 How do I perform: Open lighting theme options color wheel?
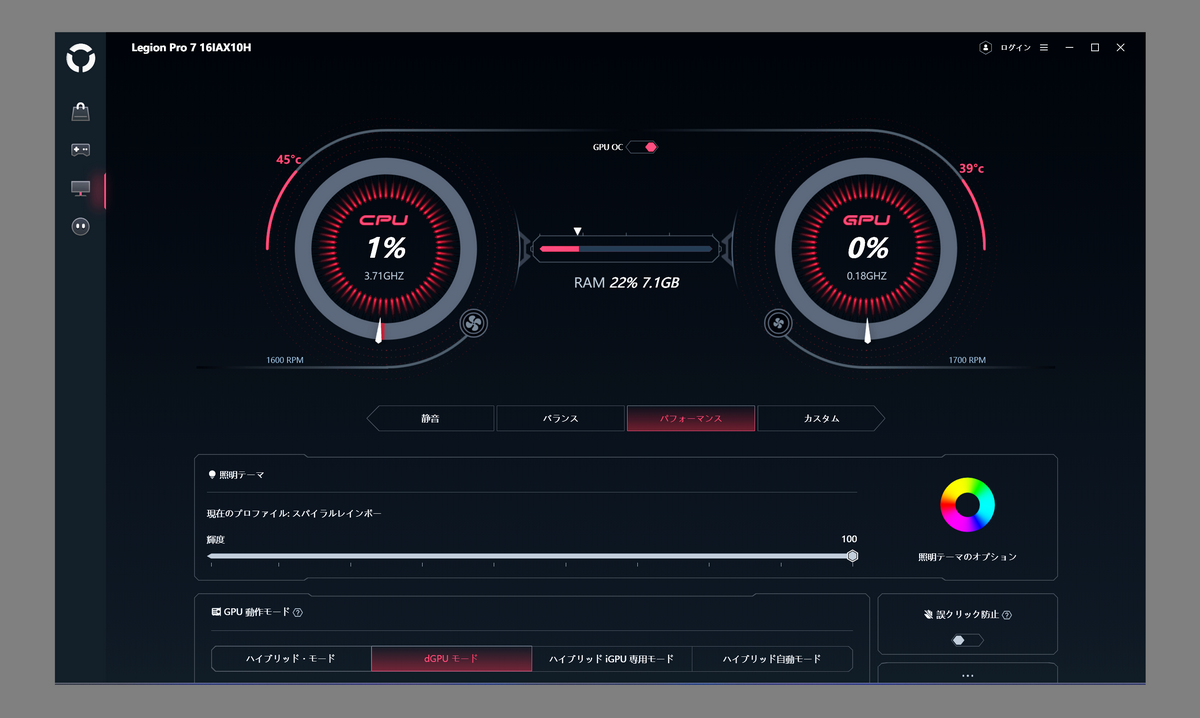click(967, 505)
